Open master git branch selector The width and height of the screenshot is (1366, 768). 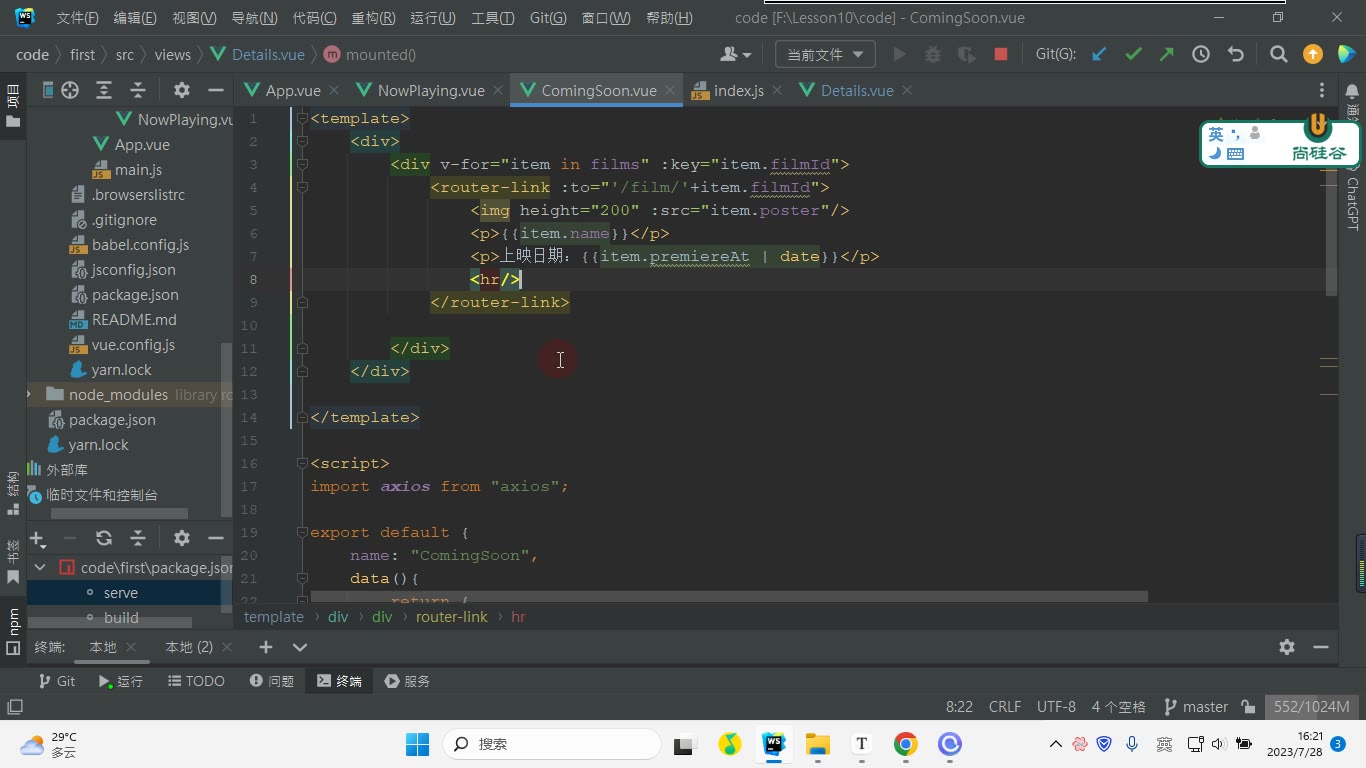[1195, 707]
